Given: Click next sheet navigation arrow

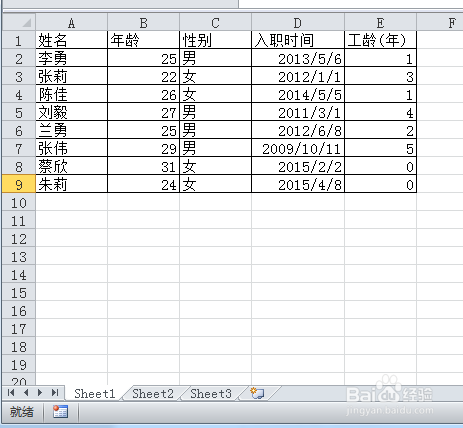Looking at the screenshot, I should pos(40,392).
